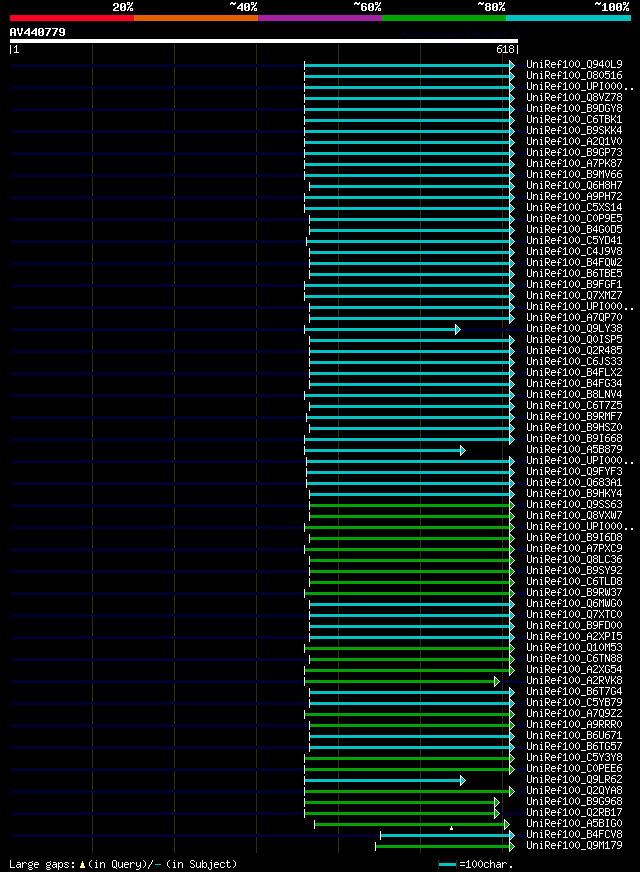This screenshot has width=640, height=872.
Task: Select the UniRef100_Q9LR62 entry
Action: 574,780
